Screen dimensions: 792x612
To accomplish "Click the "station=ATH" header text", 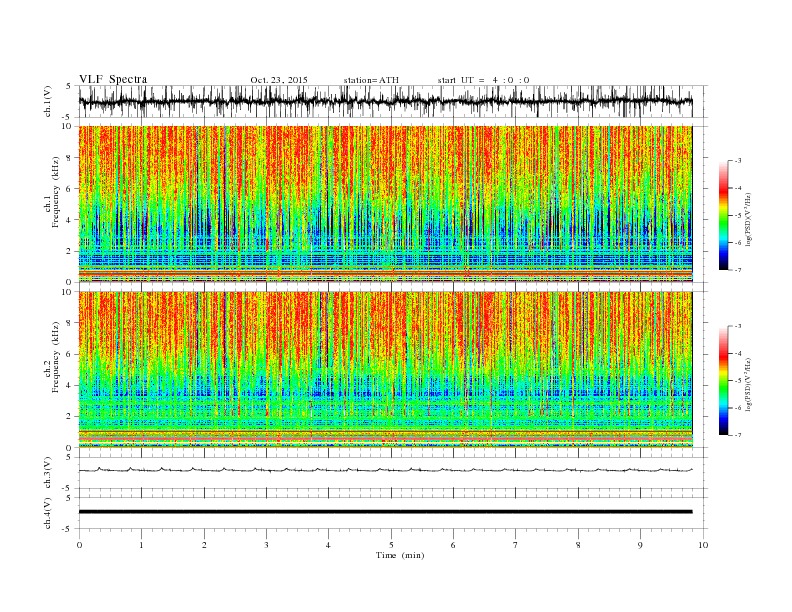I will pos(371,80).
